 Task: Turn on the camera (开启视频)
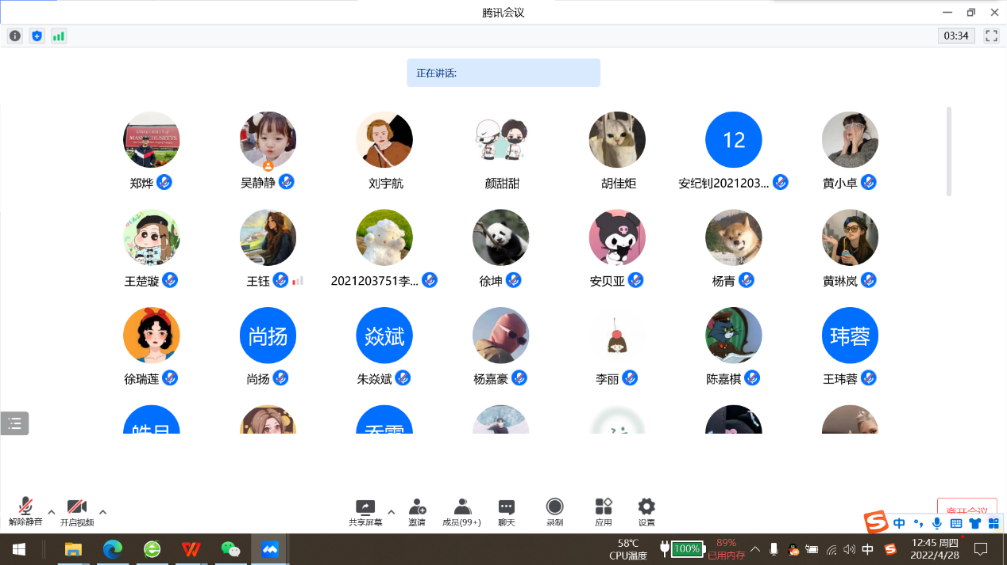click(x=77, y=508)
